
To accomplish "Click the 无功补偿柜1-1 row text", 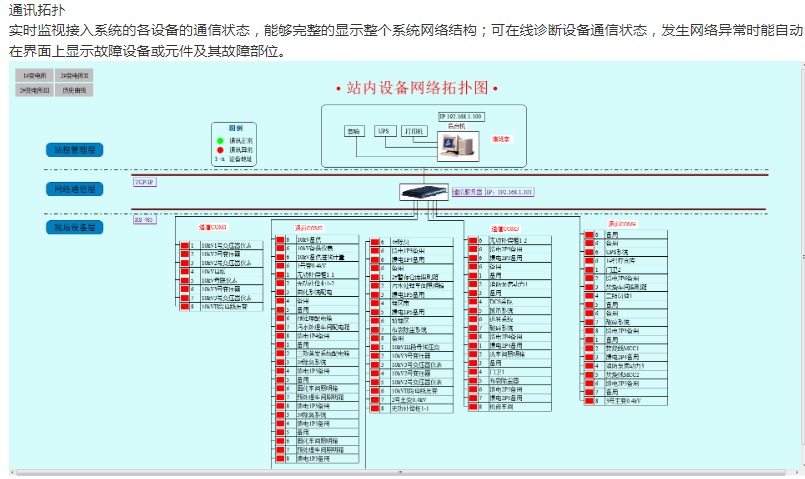I will click(x=410, y=408).
